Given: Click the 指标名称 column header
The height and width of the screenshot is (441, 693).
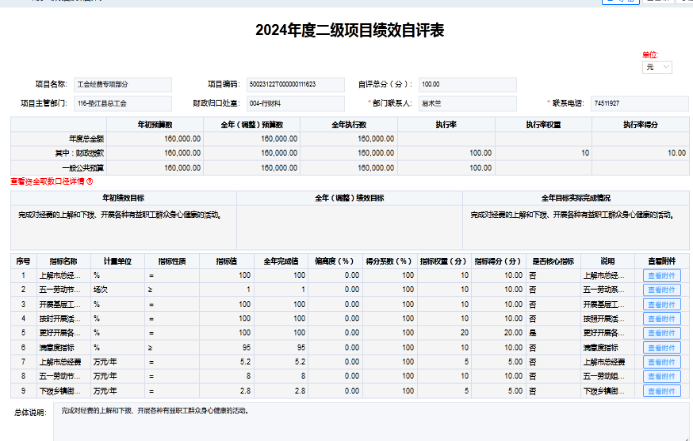Looking at the screenshot, I should [x=64, y=262].
